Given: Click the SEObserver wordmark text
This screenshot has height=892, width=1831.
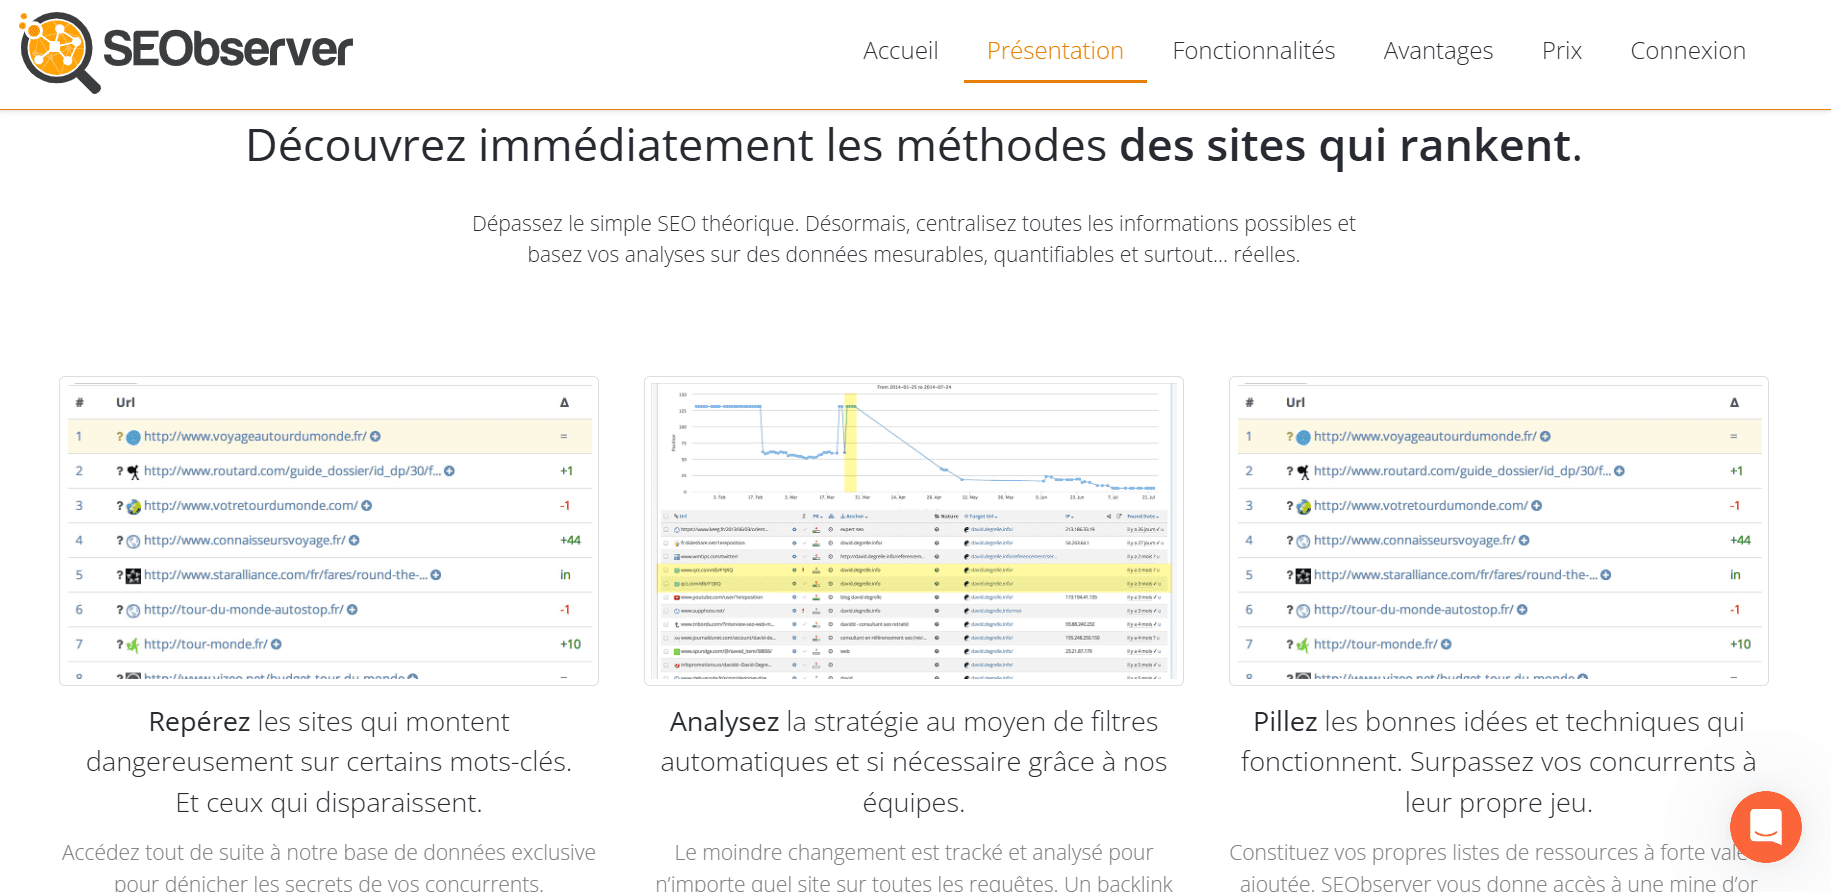Looking at the screenshot, I should 228,49.
